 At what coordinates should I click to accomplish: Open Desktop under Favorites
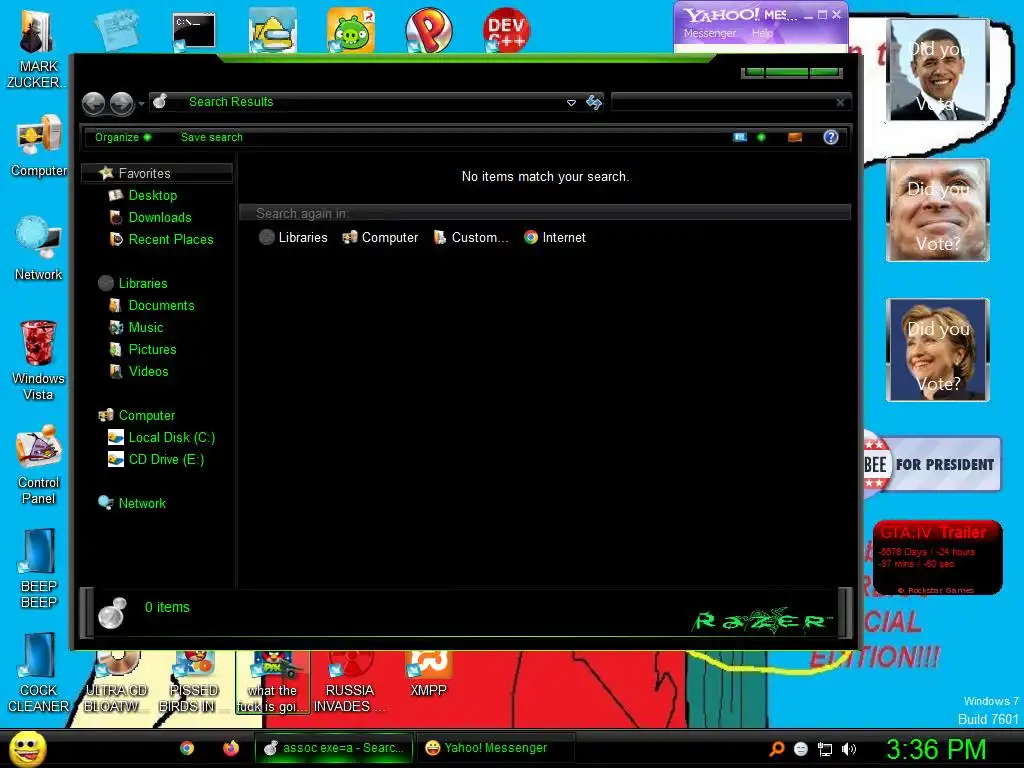pos(152,195)
